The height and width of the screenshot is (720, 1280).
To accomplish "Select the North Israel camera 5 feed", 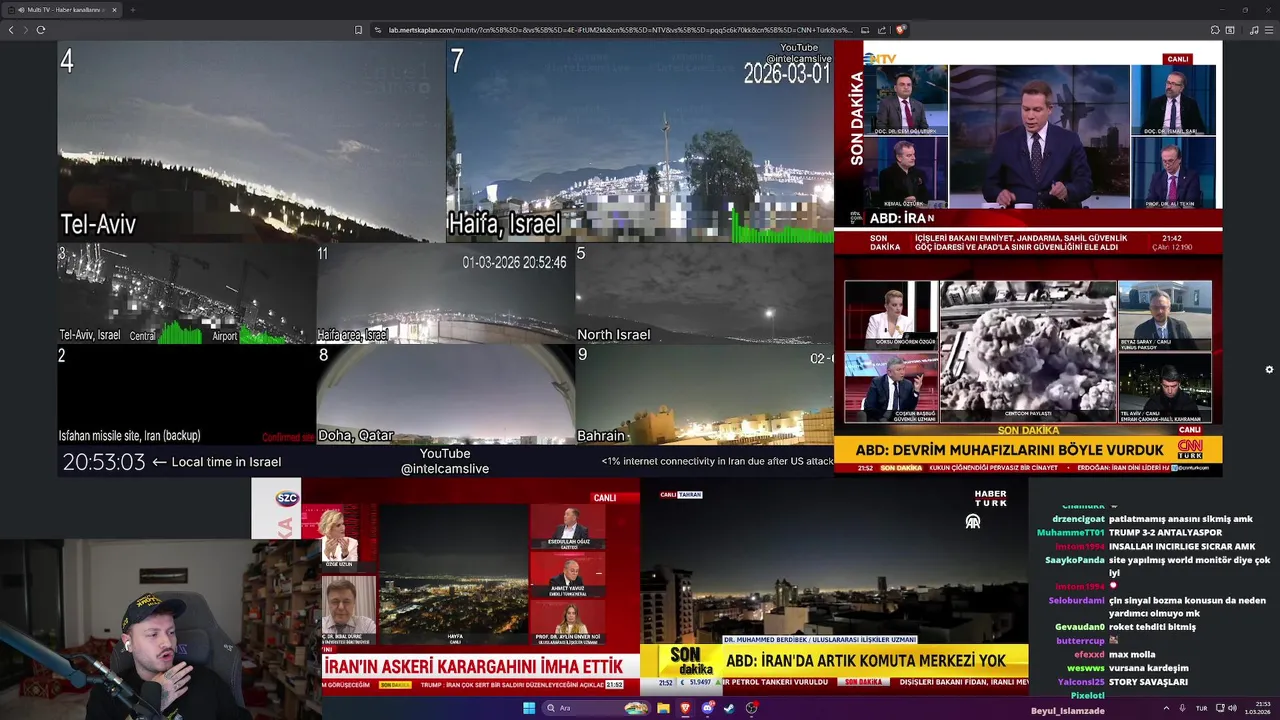I will 704,294.
